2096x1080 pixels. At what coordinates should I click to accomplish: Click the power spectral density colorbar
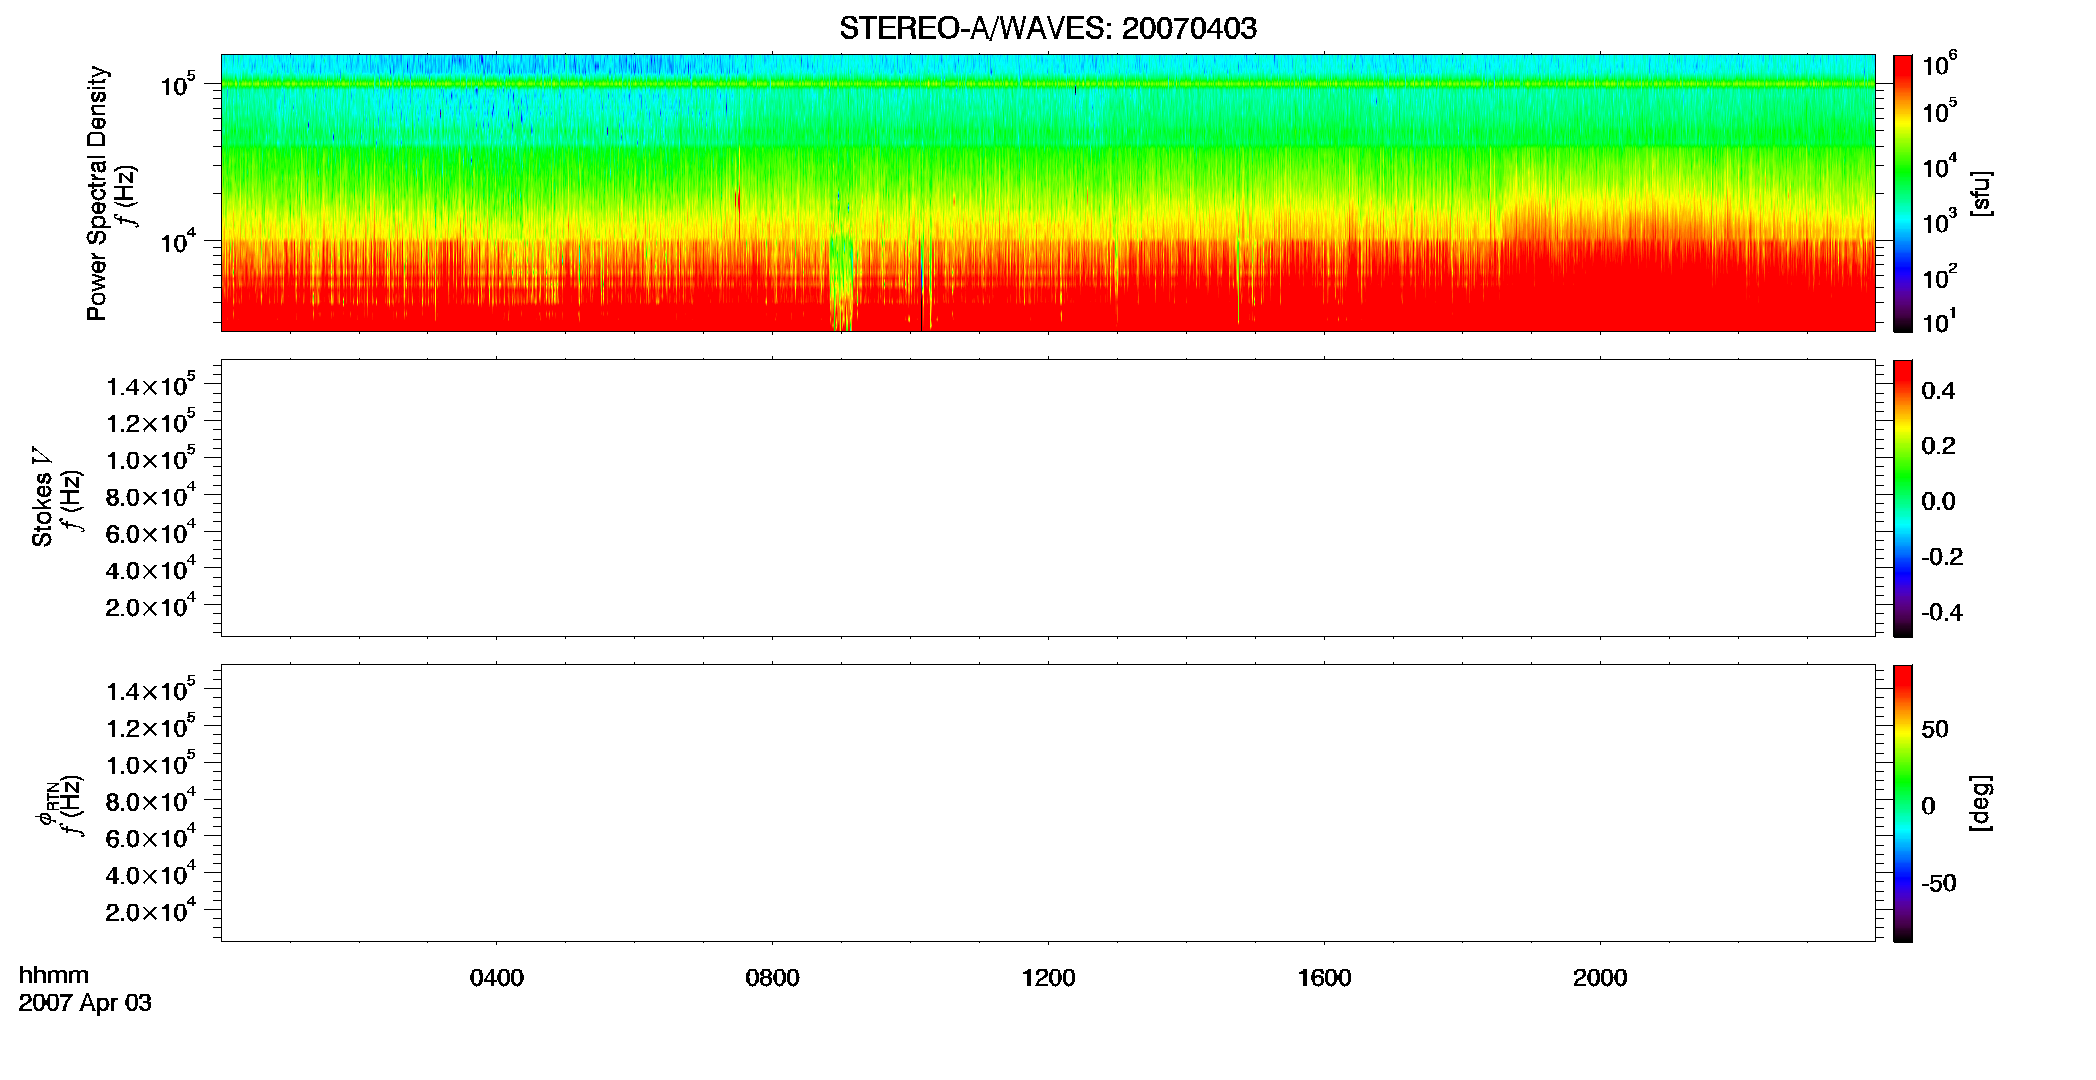(x=1903, y=193)
